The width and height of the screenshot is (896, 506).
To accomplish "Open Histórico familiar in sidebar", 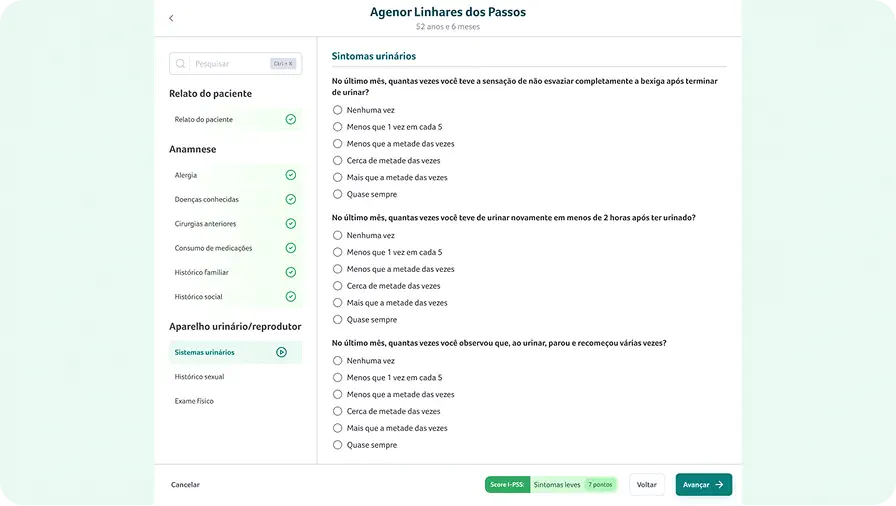I will coord(201,272).
